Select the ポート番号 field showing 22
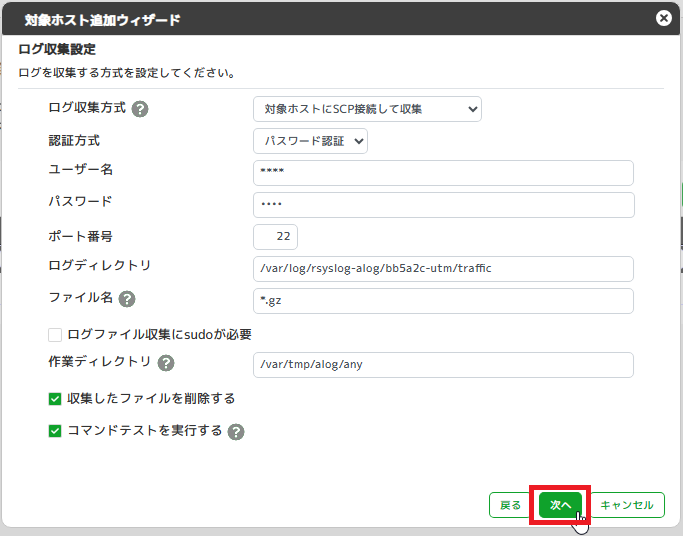The height and width of the screenshot is (536, 683). coord(275,237)
